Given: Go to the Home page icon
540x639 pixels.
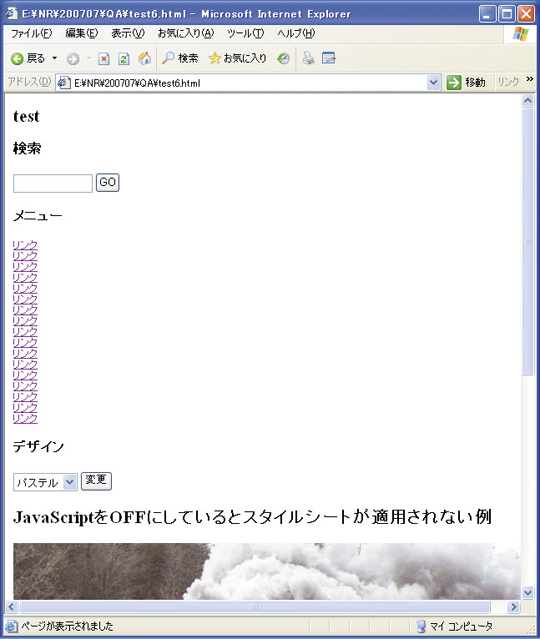Looking at the screenshot, I should click(x=144, y=59).
